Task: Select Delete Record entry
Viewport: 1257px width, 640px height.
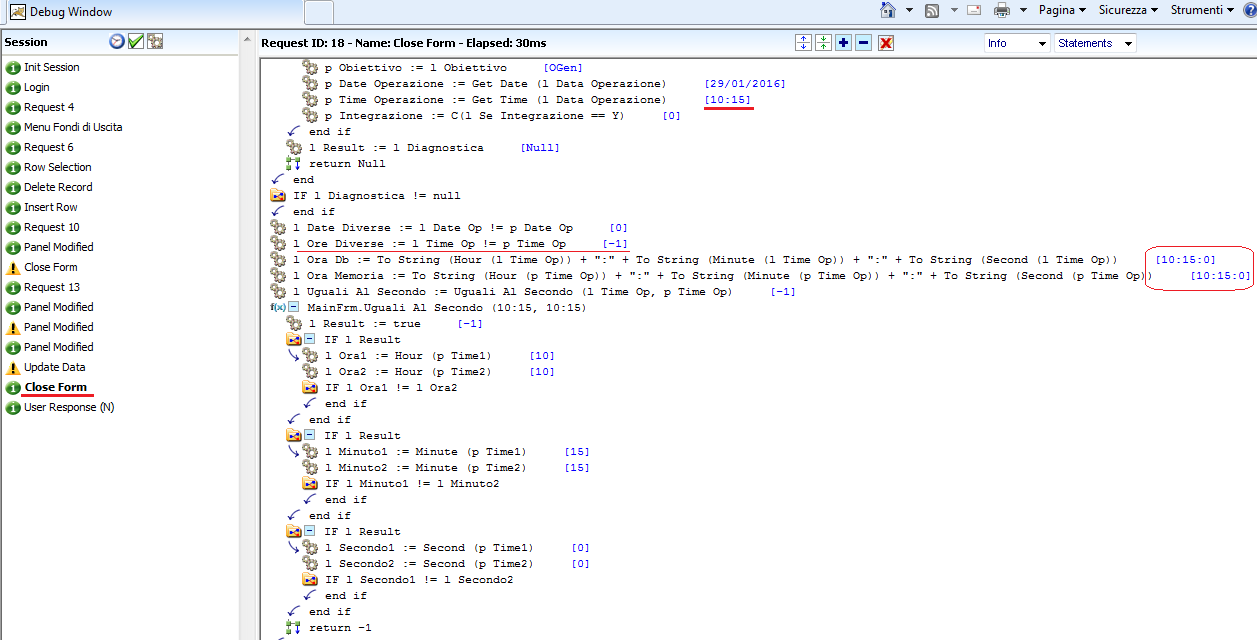Action: pos(58,187)
